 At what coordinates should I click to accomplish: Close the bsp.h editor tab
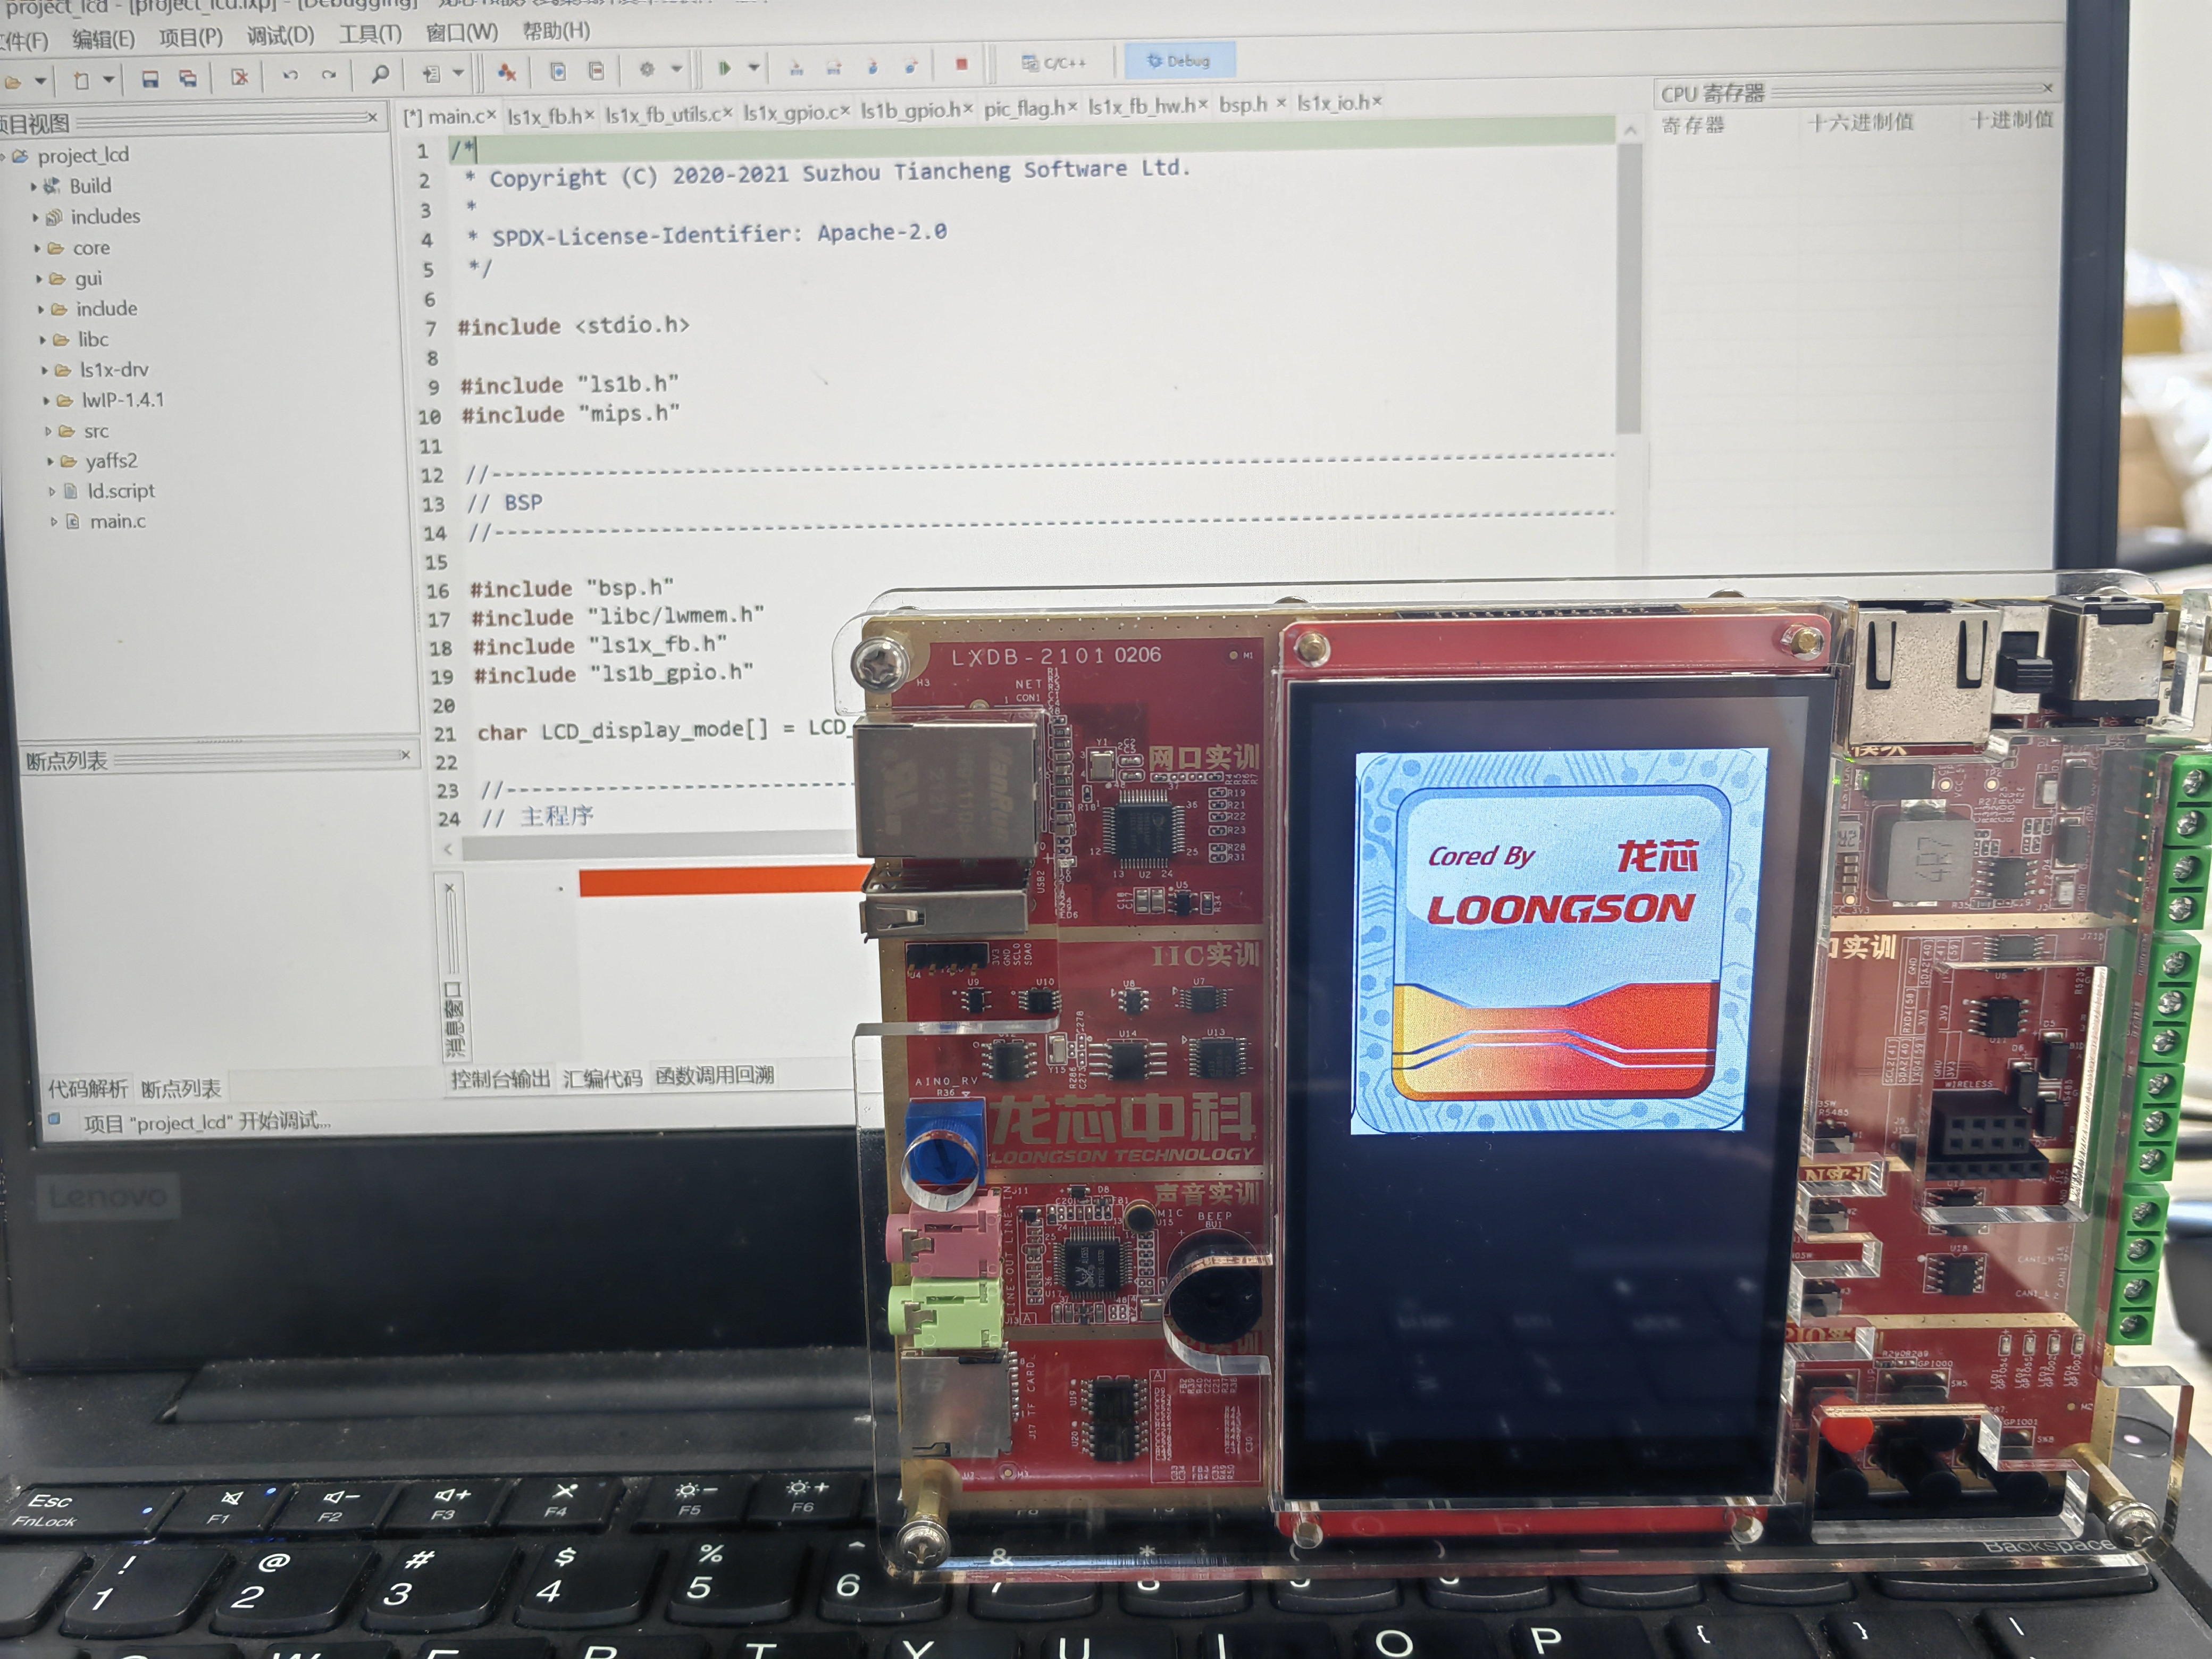point(1281,103)
